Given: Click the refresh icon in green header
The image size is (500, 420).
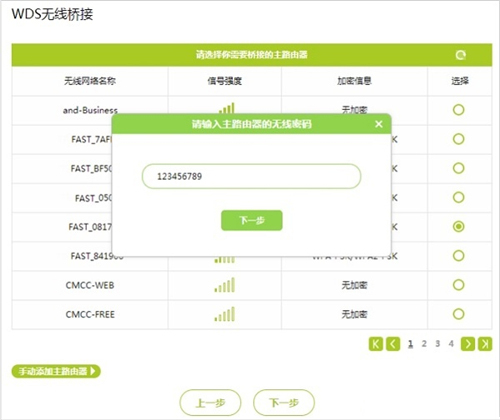Looking at the screenshot, I should [x=461, y=55].
